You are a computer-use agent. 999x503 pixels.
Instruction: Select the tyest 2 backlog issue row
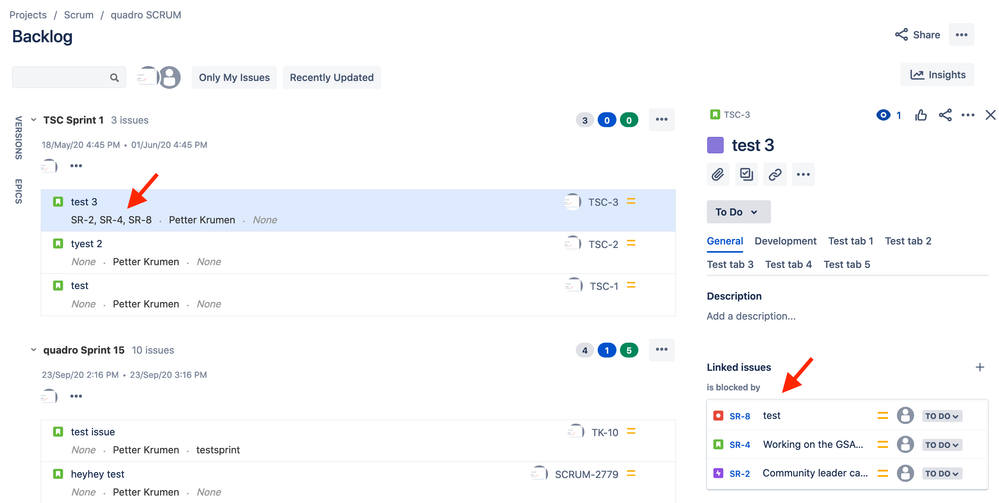tap(358, 252)
